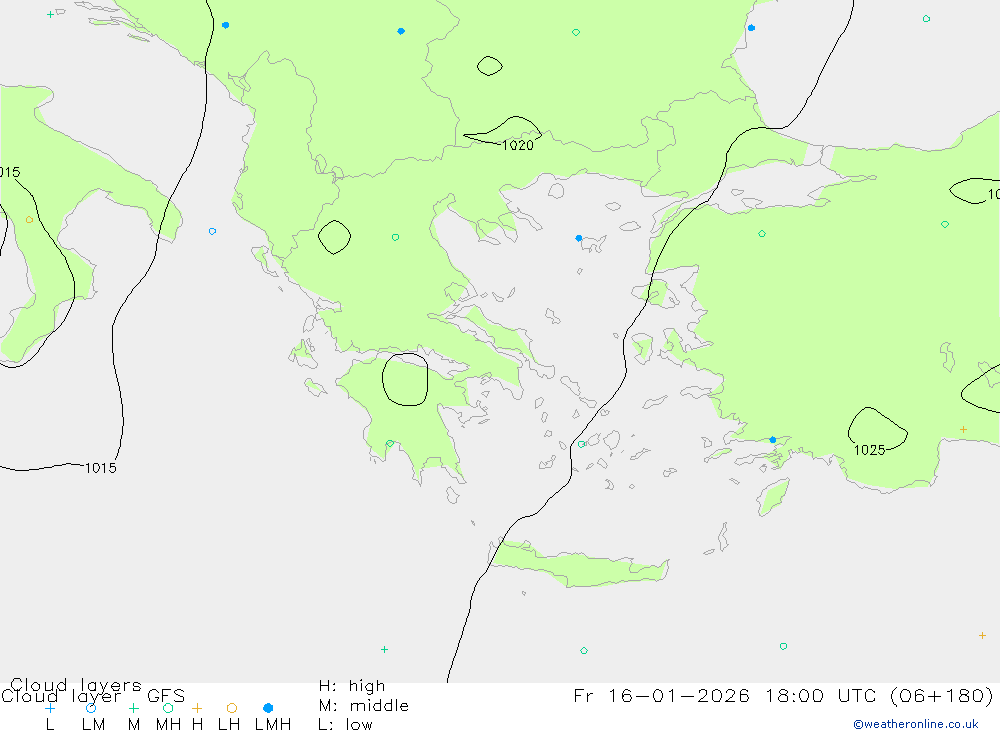1000x733 pixels.
Task: Click the orange open-circle LH legend symbol
Action: pyautogui.click(x=232, y=708)
